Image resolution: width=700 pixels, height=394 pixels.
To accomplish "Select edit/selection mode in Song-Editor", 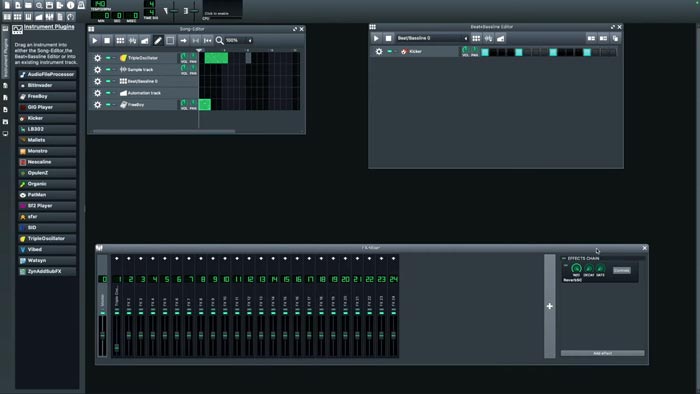I will pos(170,41).
